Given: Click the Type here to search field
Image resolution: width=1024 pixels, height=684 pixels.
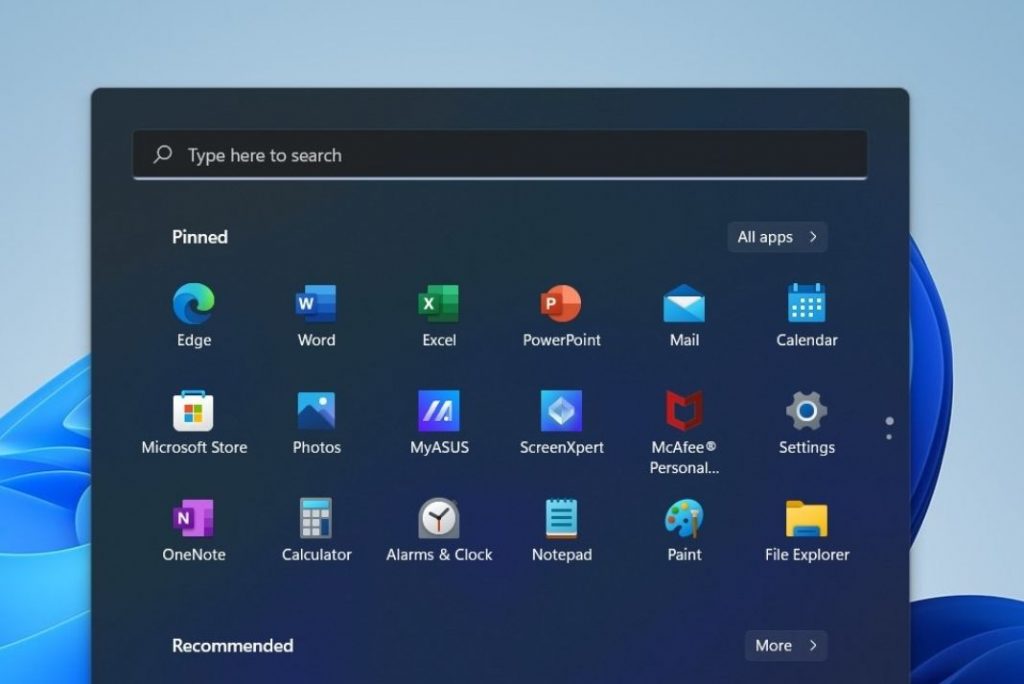Looking at the screenshot, I should 500,155.
